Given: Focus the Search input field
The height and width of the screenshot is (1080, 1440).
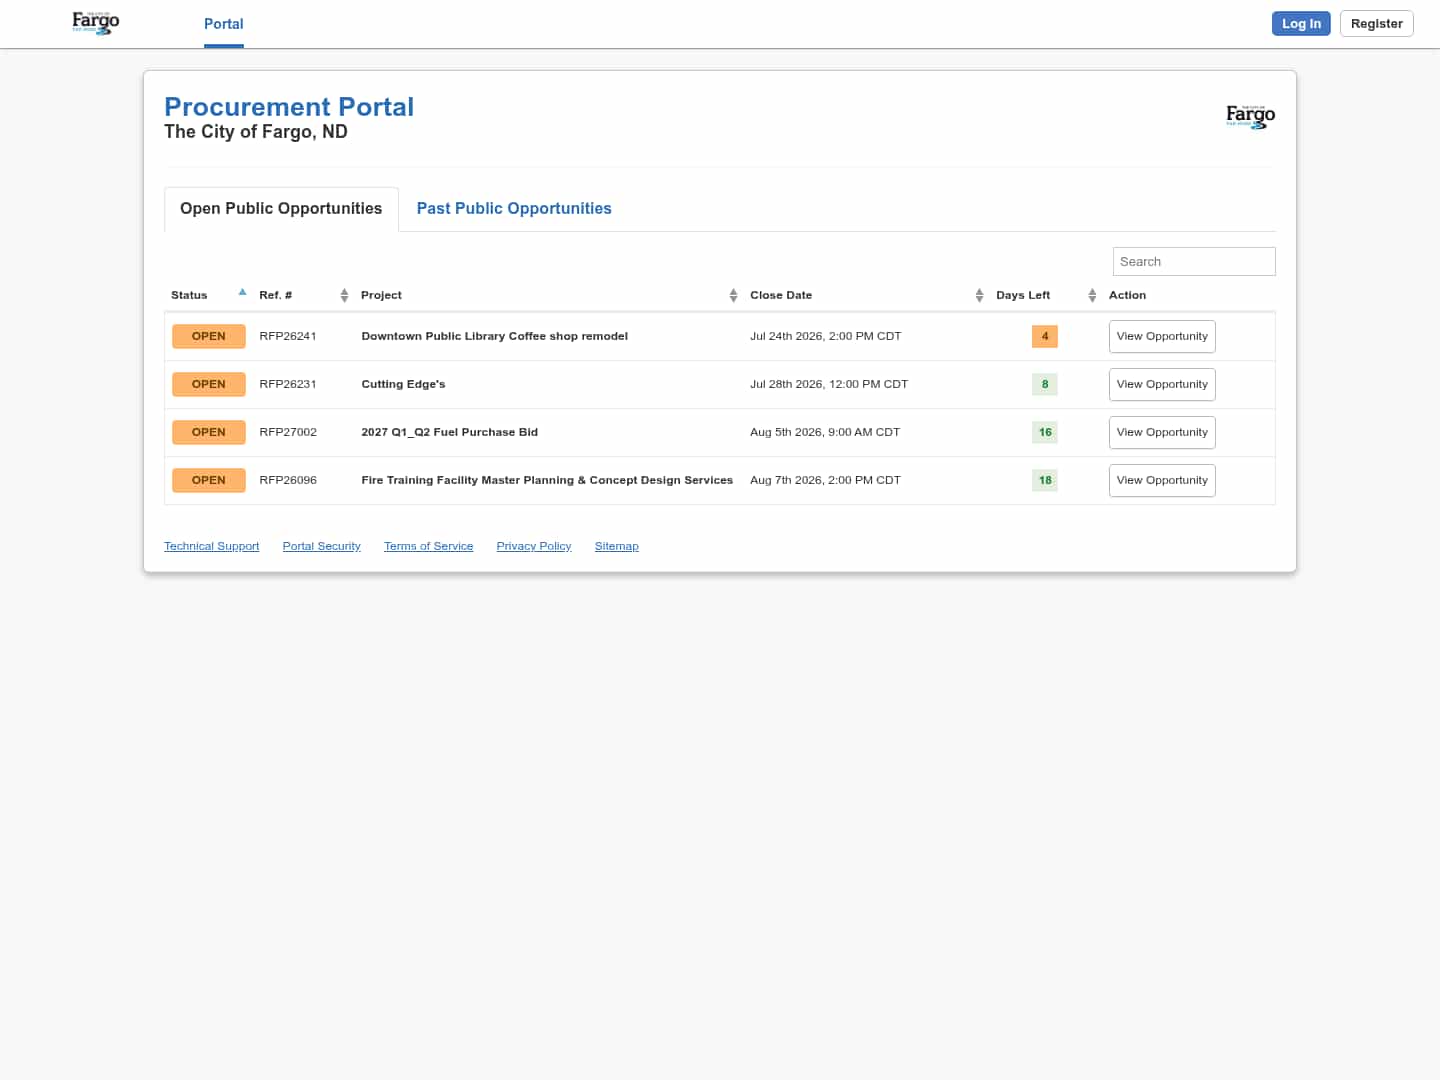Looking at the screenshot, I should click(x=1194, y=261).
